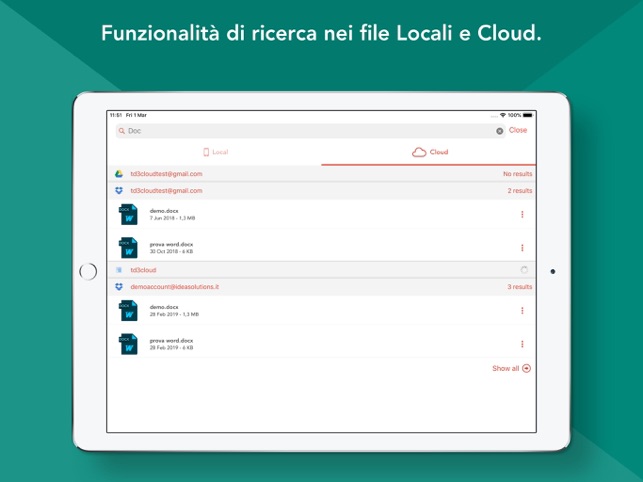Click the Show all link
643x482 pixels.
point(506,368)
